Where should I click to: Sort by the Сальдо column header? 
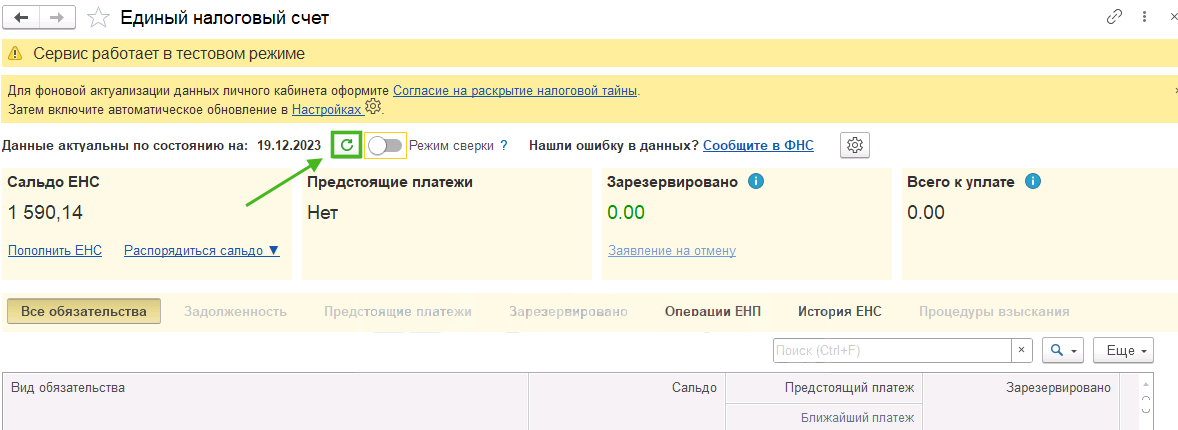(x=627, y=401)
